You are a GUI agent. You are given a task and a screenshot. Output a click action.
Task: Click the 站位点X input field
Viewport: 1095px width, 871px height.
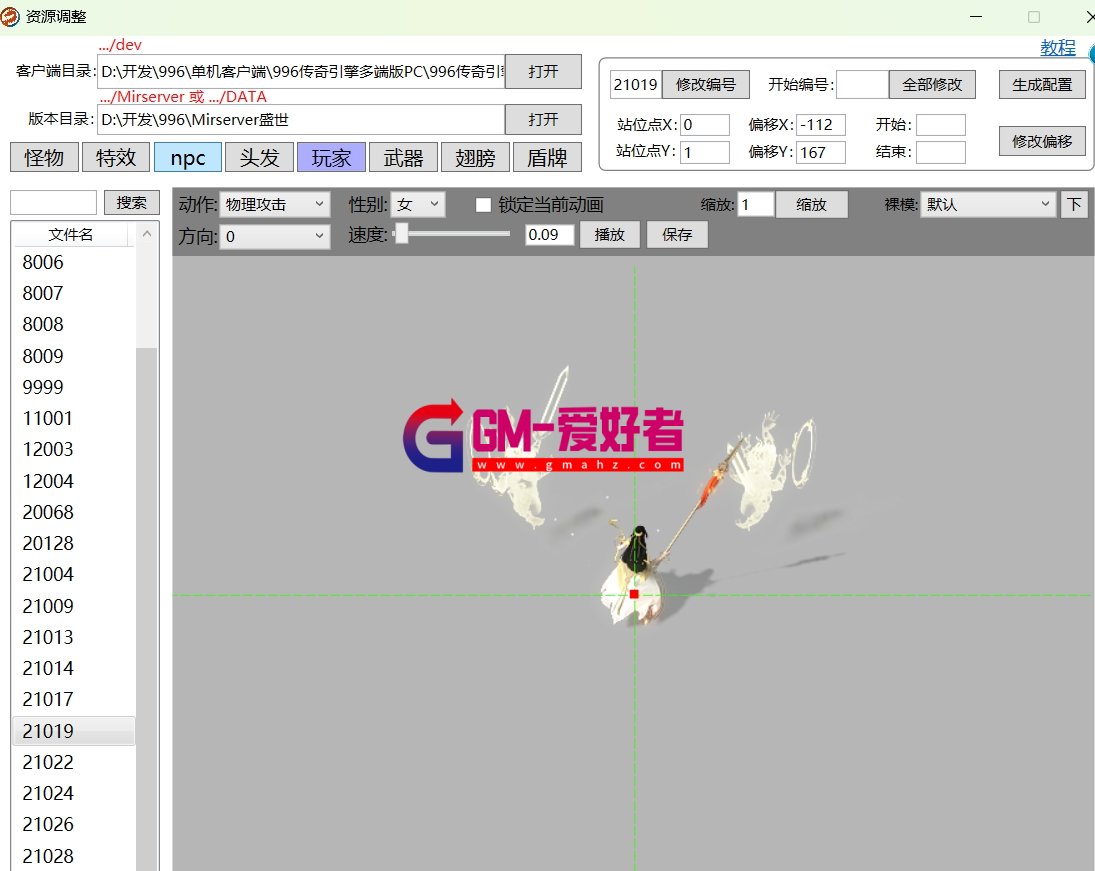pyautogui.click(x=705, y=125)
